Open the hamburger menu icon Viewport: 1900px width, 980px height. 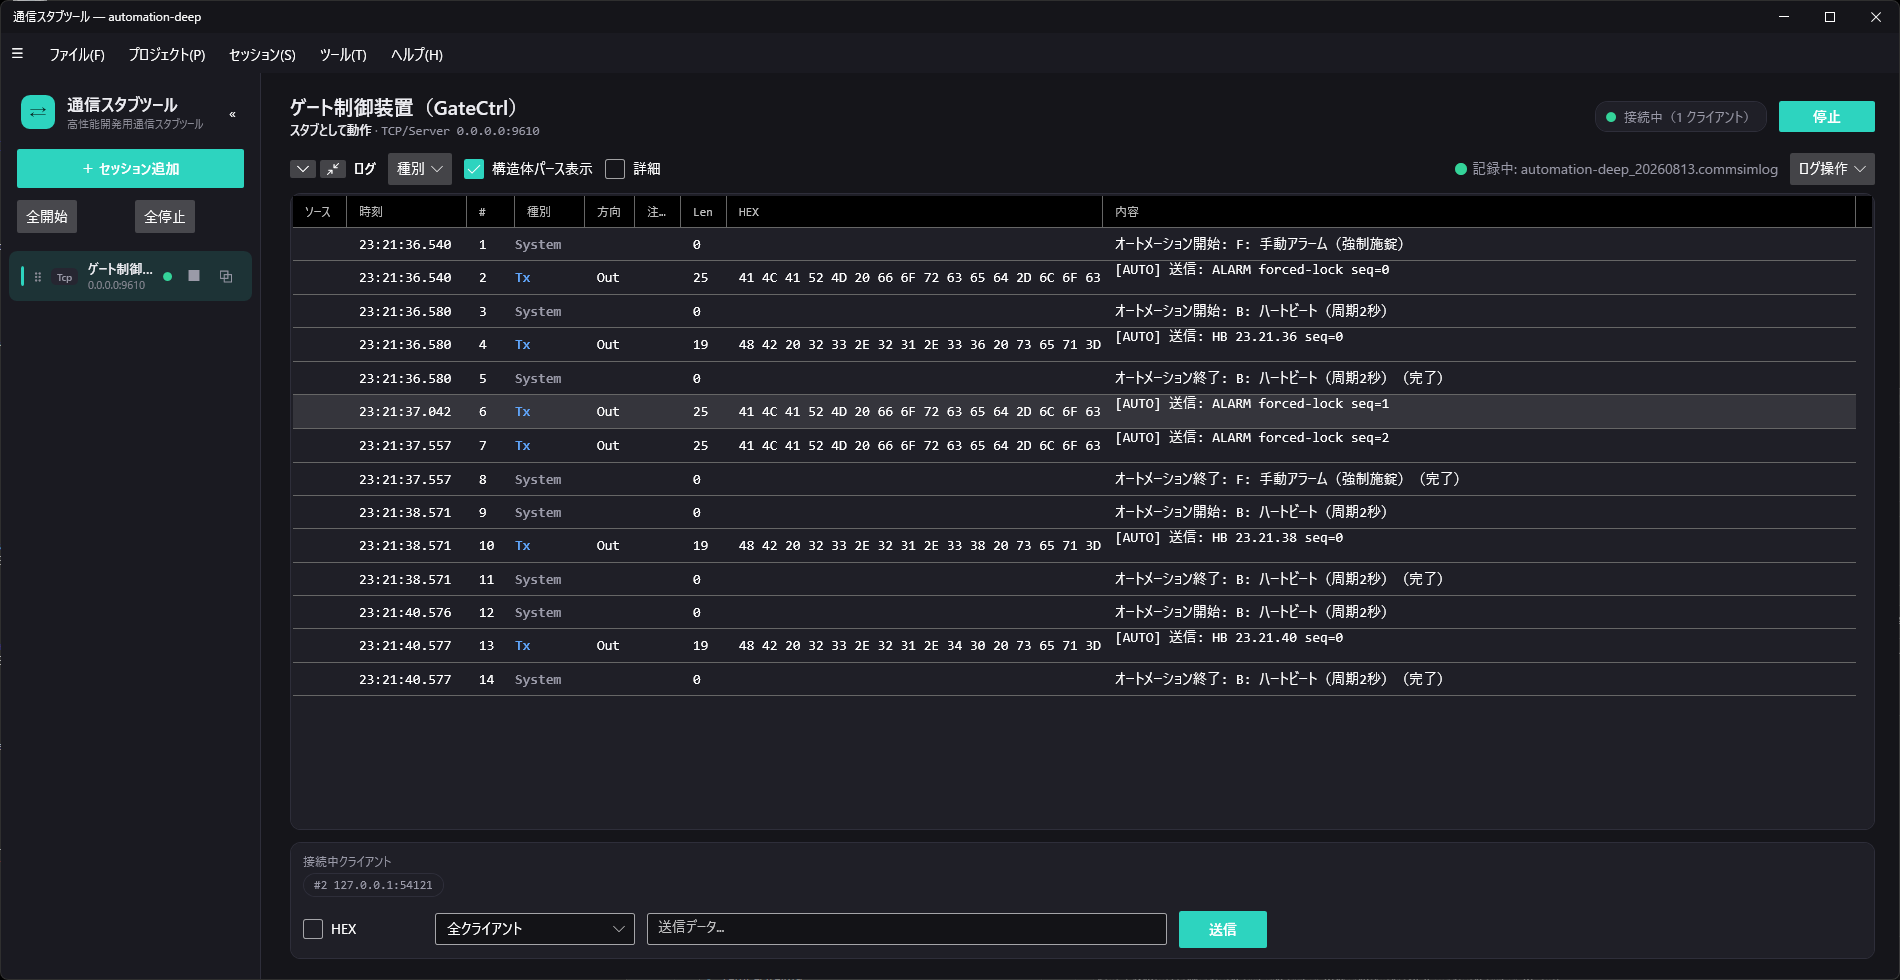coord(17,54)
